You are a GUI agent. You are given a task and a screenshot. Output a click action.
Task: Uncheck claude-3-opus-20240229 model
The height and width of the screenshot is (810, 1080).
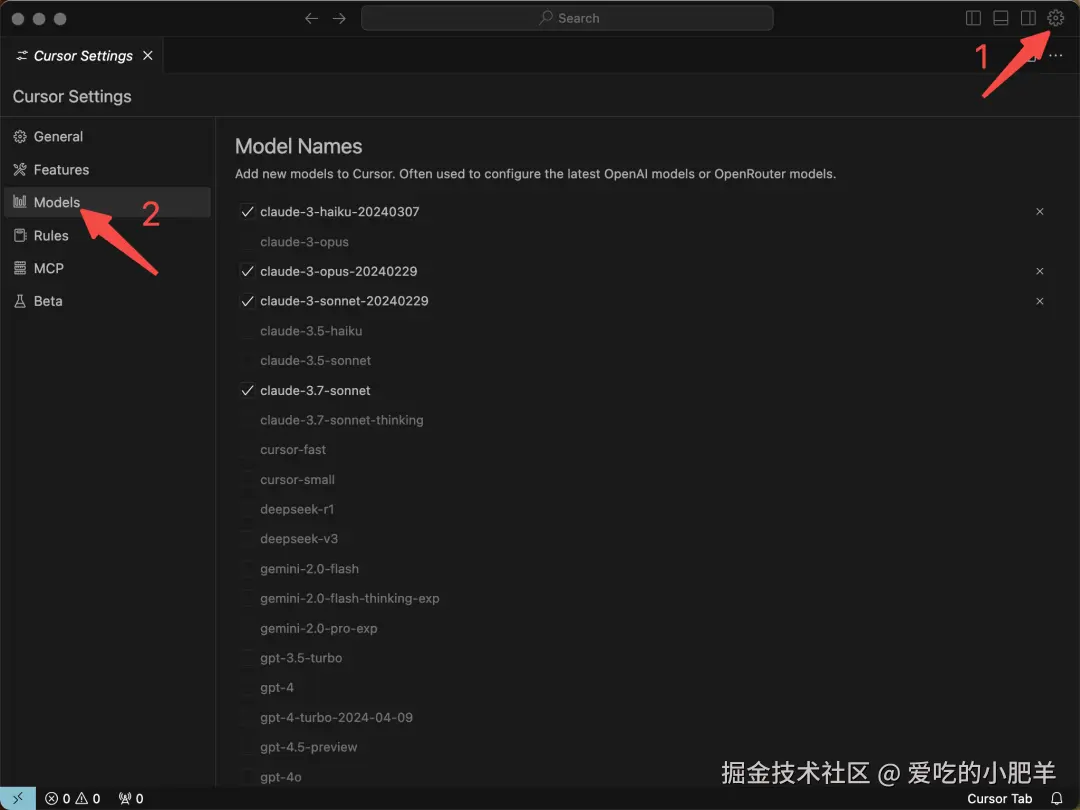pyautogui.click(x=247, y=271)
